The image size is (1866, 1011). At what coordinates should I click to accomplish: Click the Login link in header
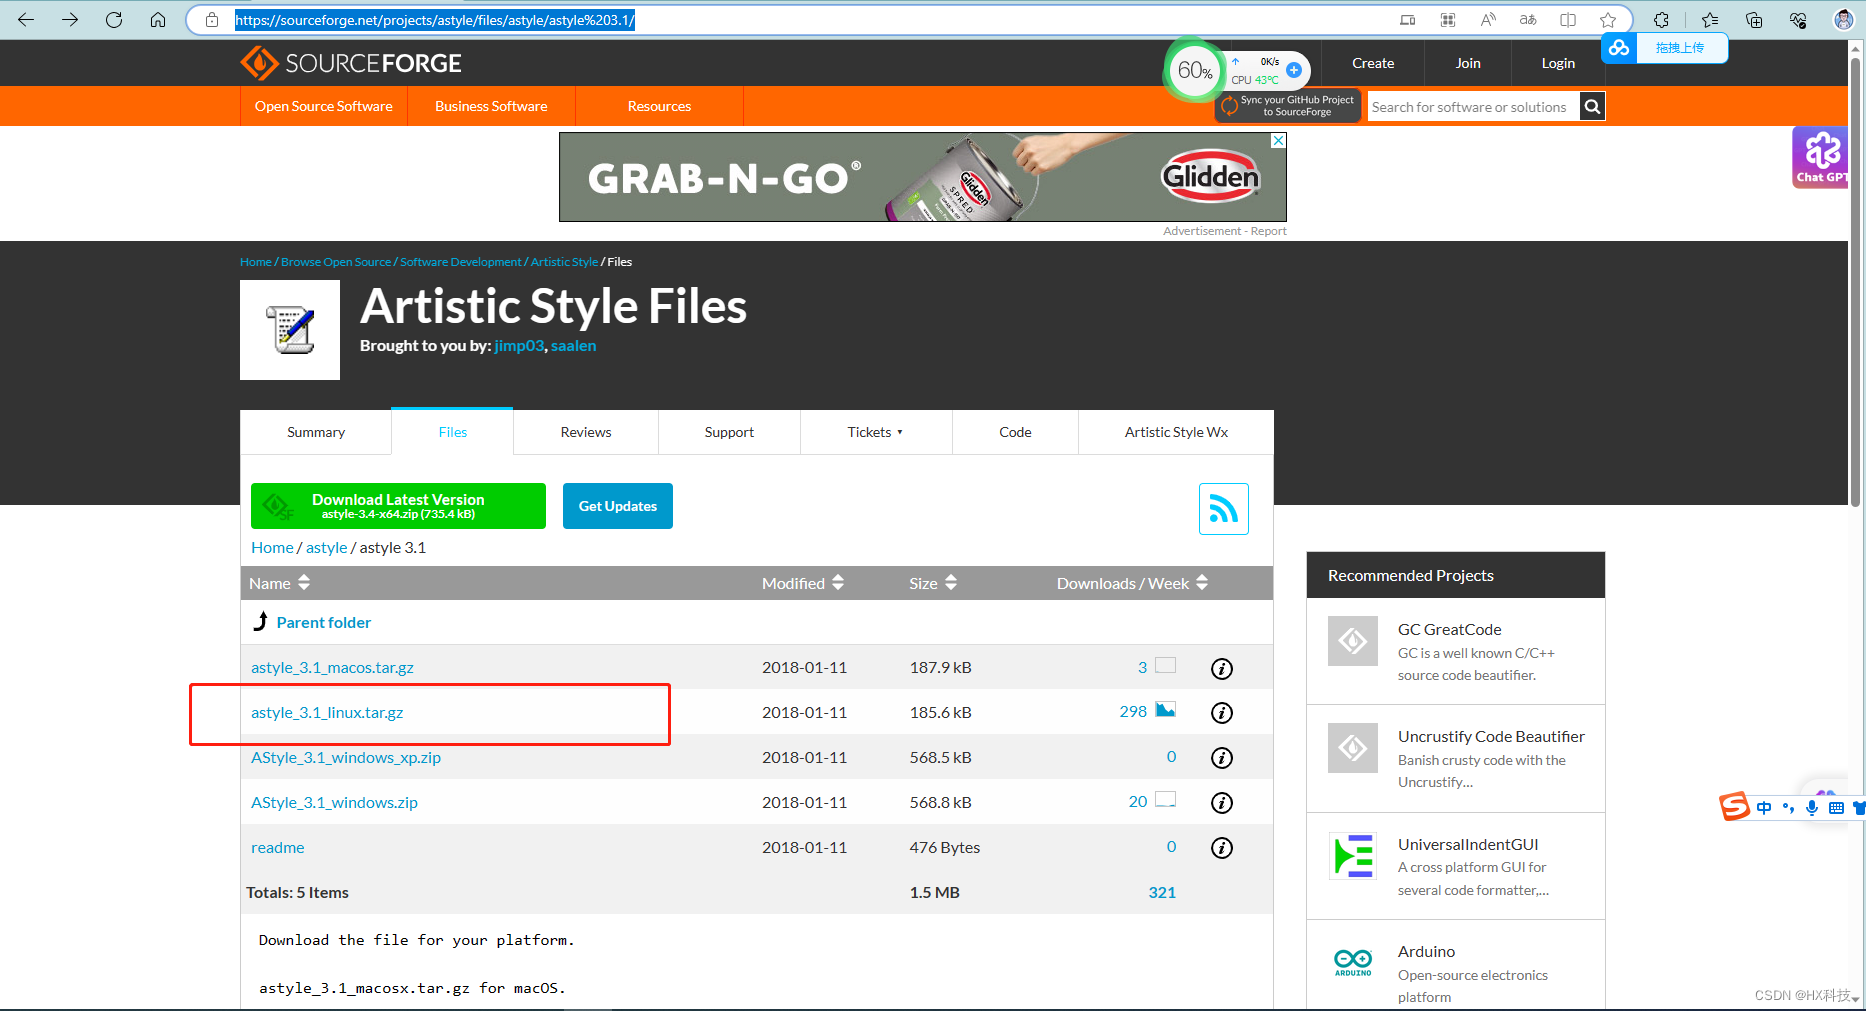point(1558,63)
